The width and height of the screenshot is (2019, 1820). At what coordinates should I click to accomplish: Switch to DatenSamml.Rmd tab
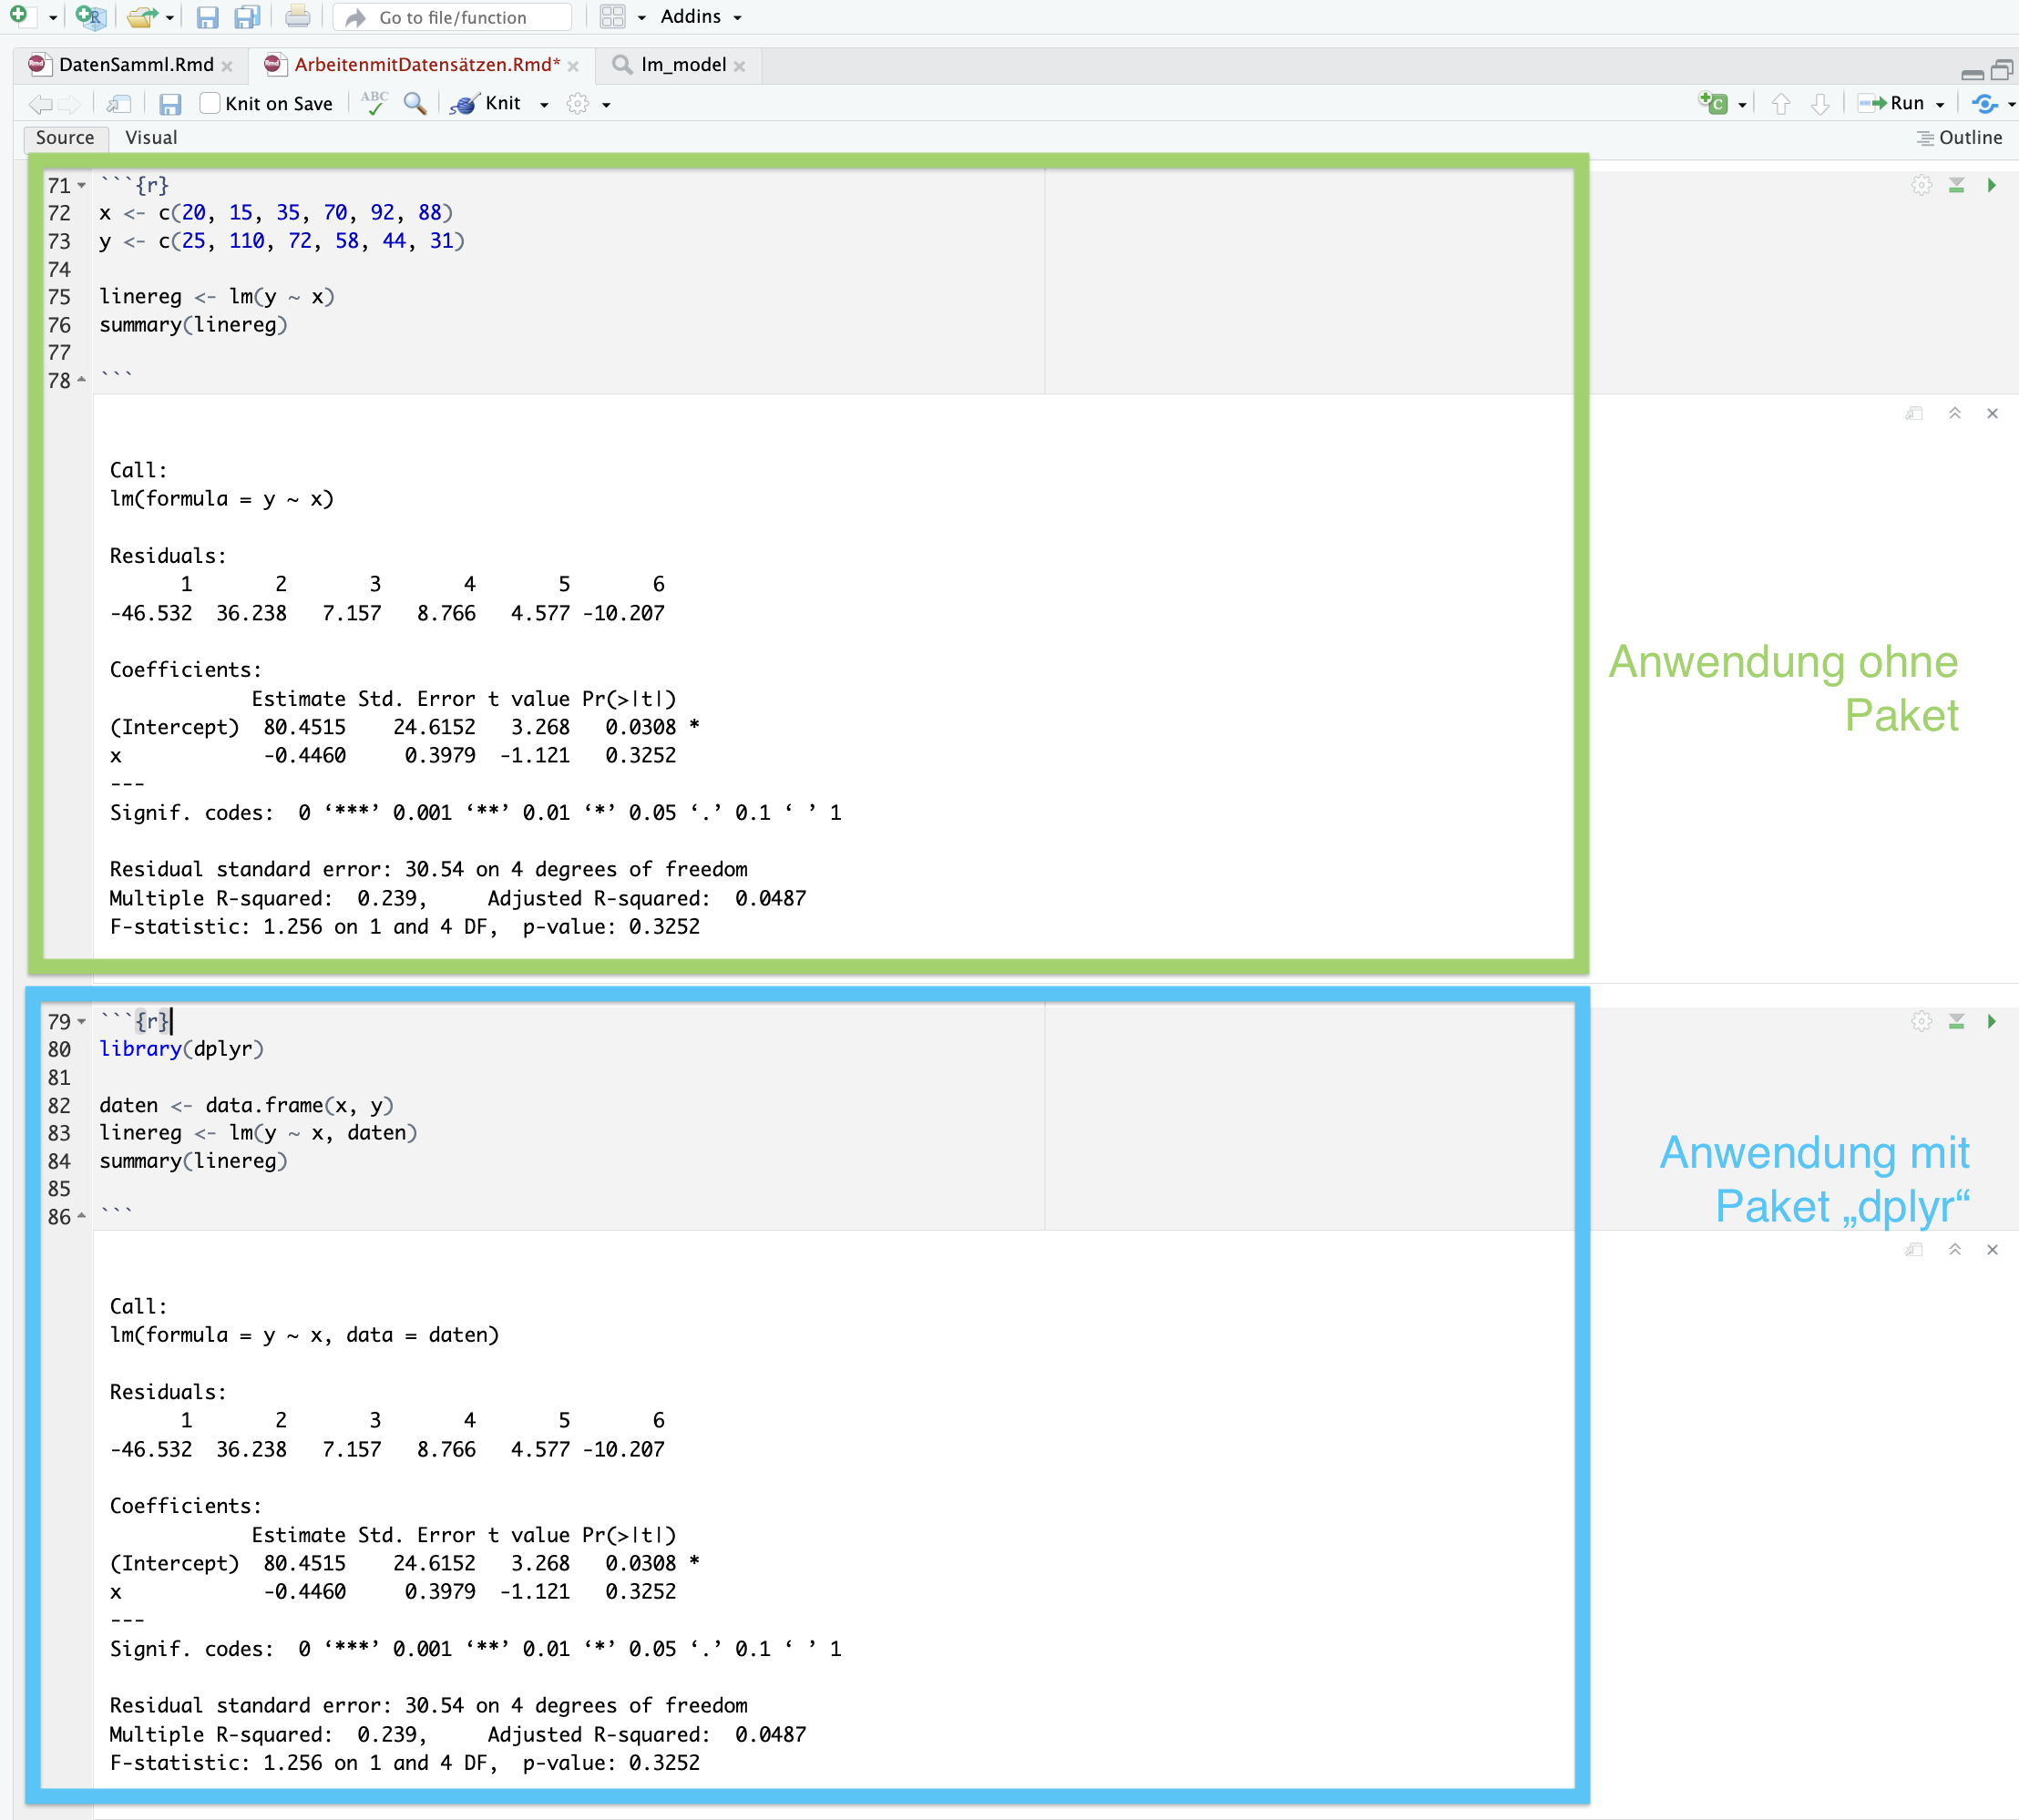pos(135,65)
